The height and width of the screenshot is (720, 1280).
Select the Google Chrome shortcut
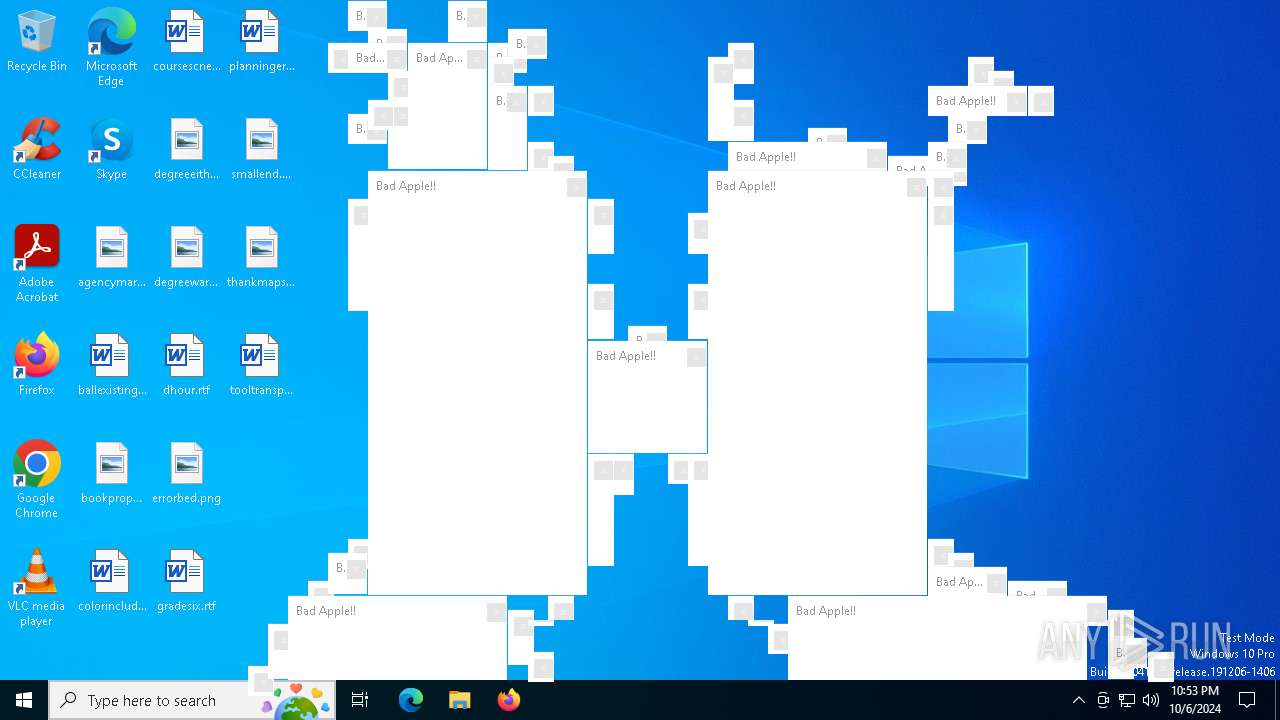[37, 480]
